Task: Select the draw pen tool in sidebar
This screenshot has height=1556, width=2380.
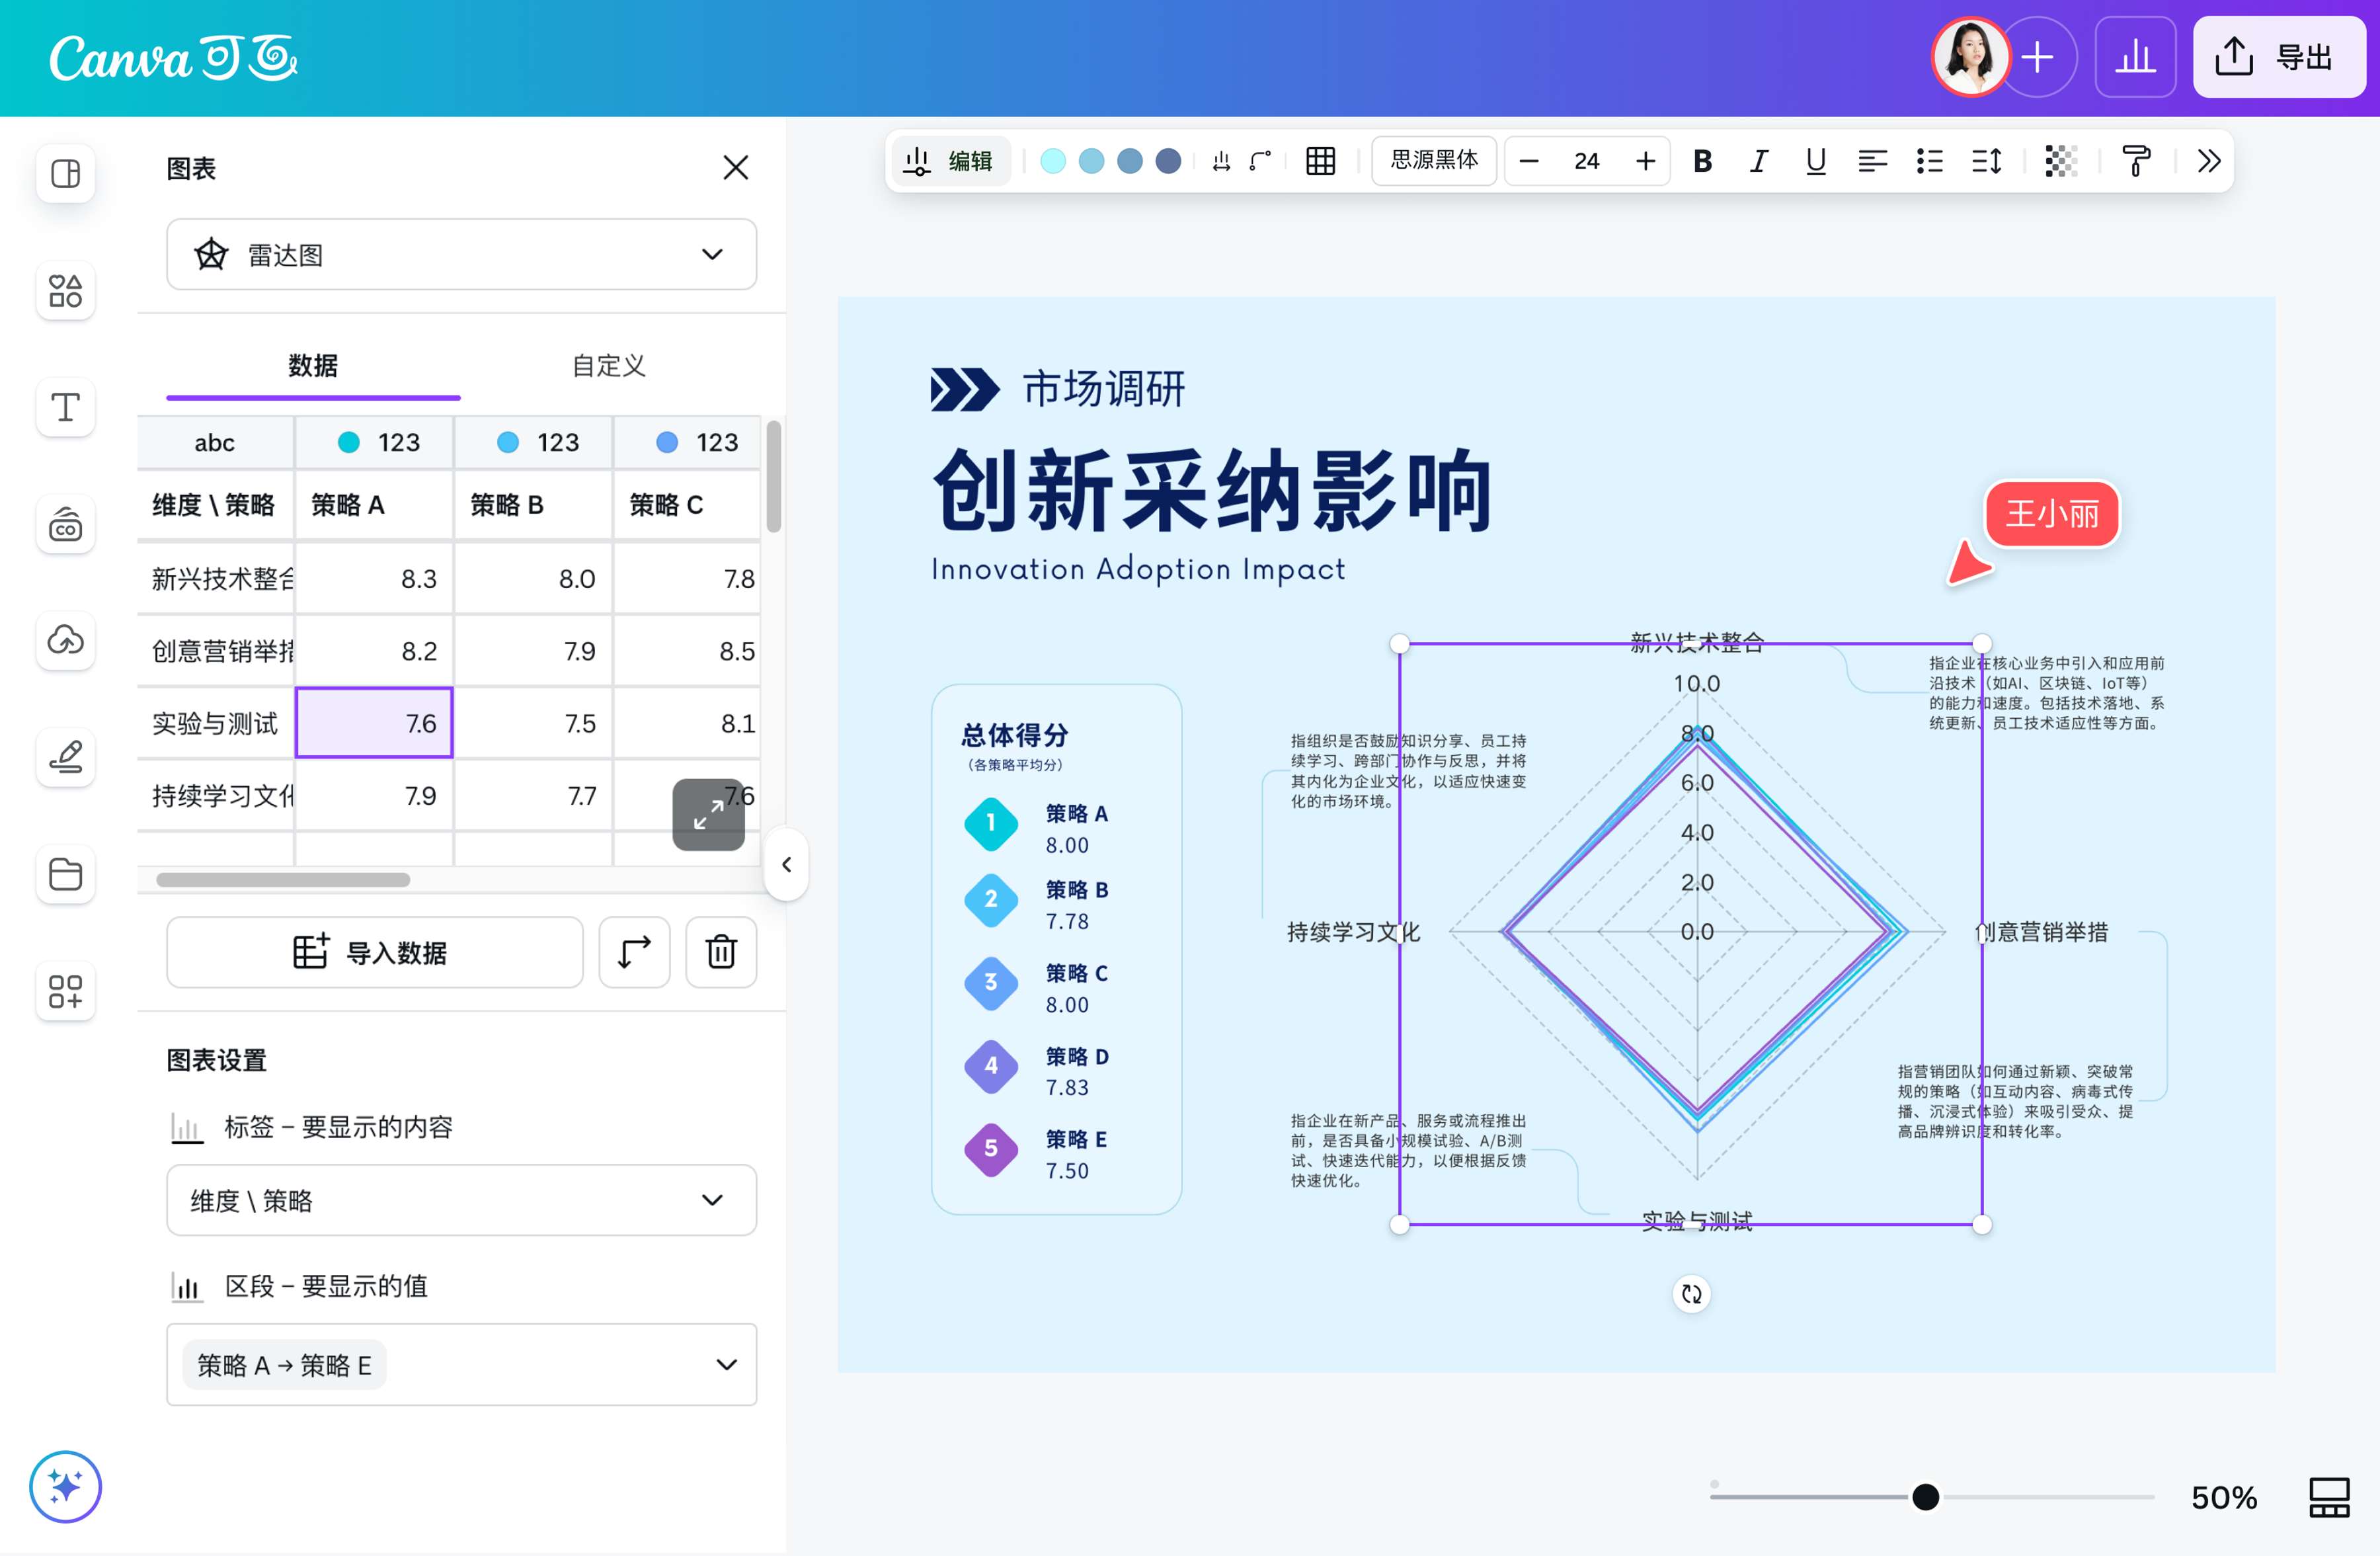Action: pyautogui.click(x=66, y=757)
